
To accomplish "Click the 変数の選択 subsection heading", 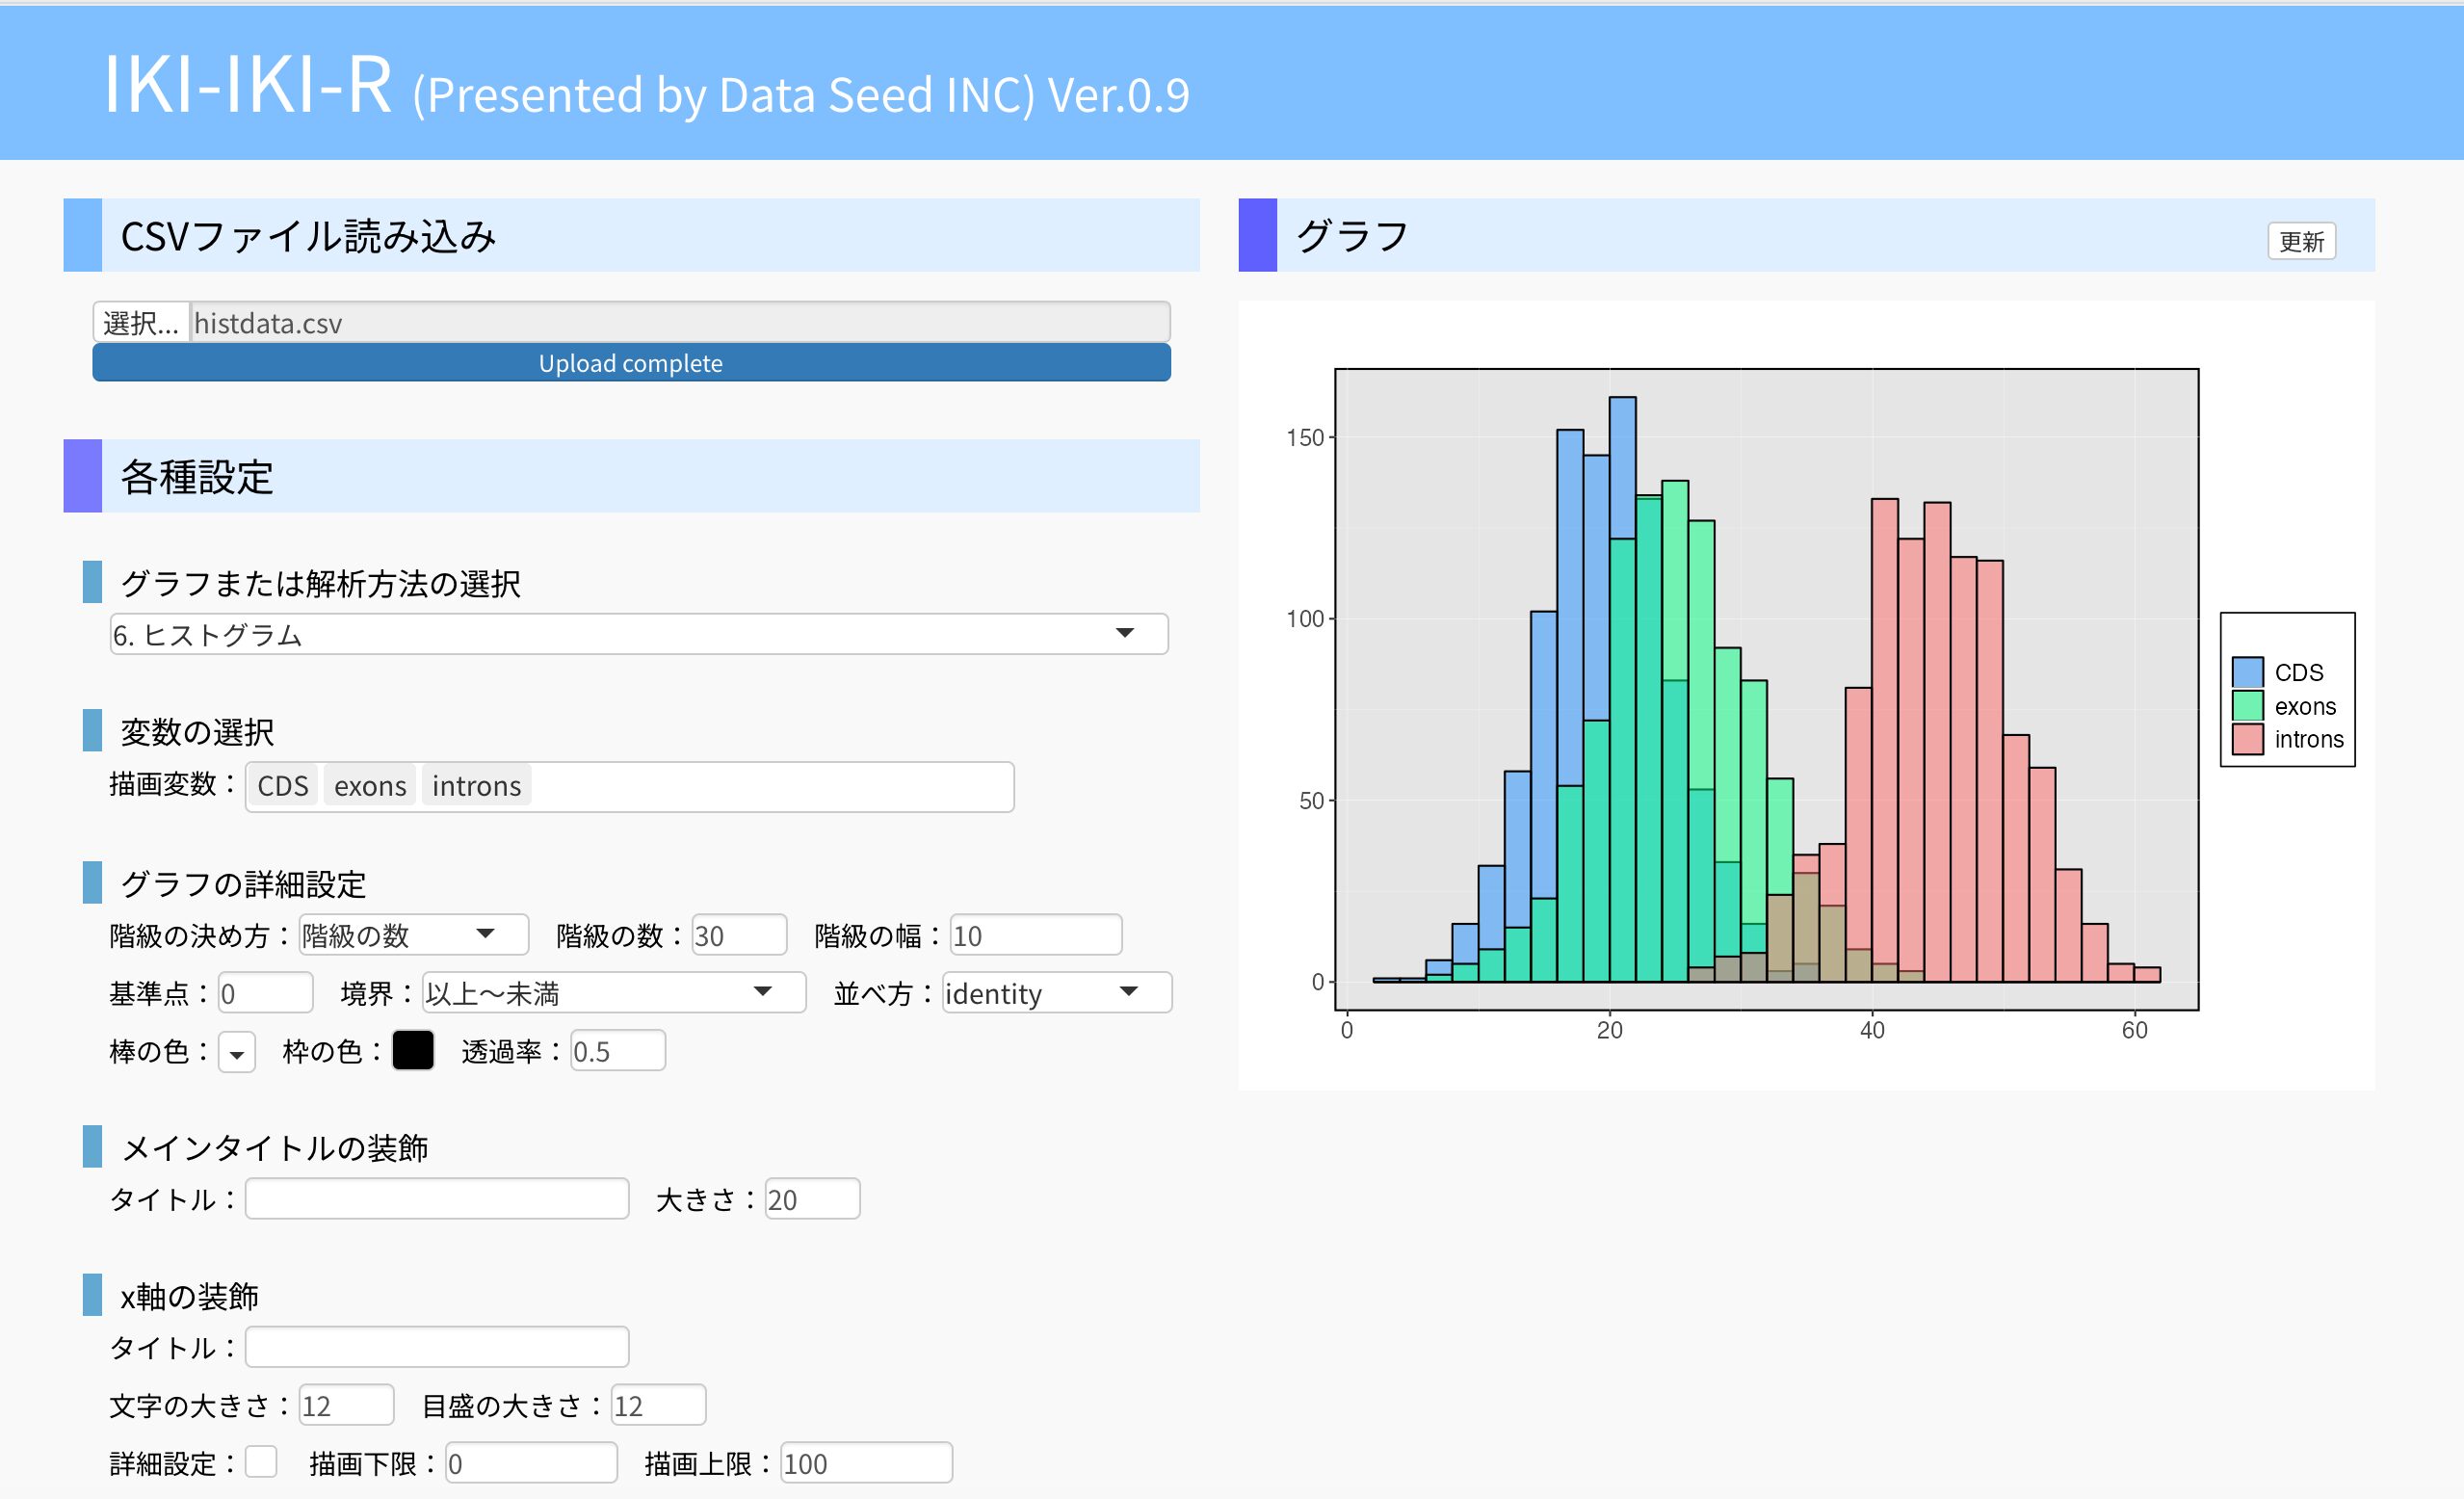I will click(x=197, y=732).
